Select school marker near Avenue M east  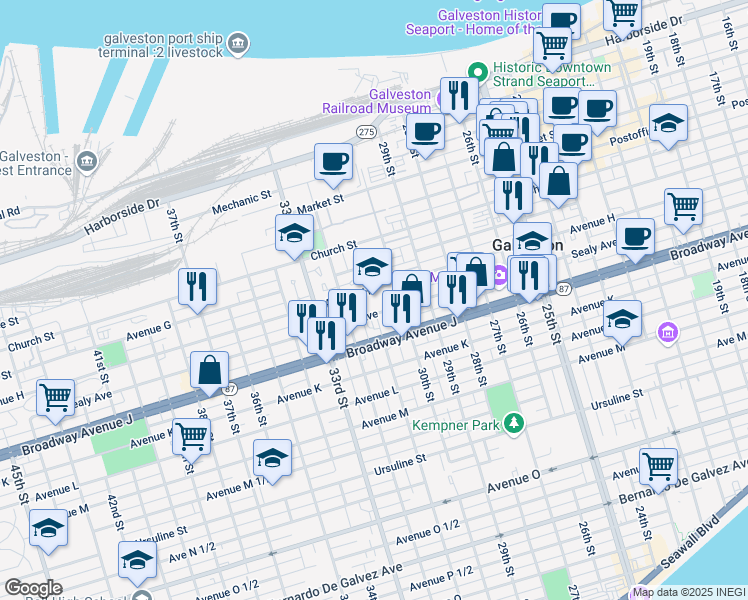(x=623, y=323)
